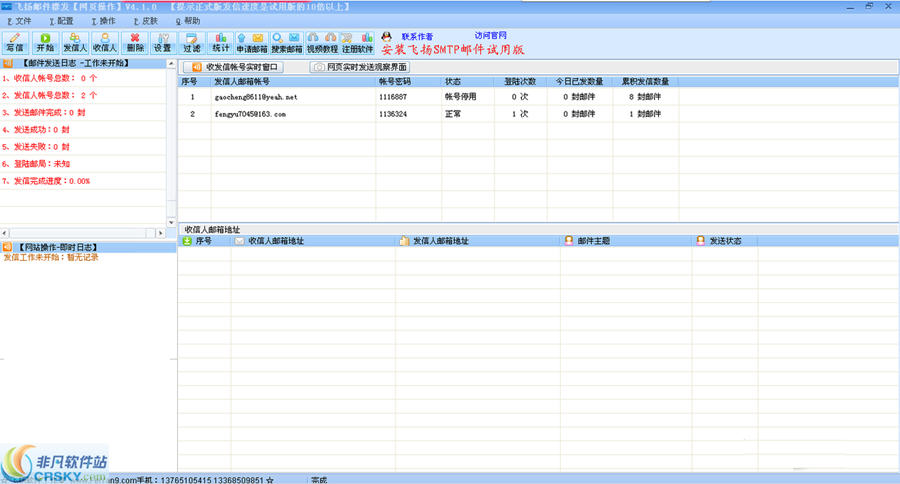Sort by 帐号密码 column header
The image size is (900, 484).
[x=409, y=82]
